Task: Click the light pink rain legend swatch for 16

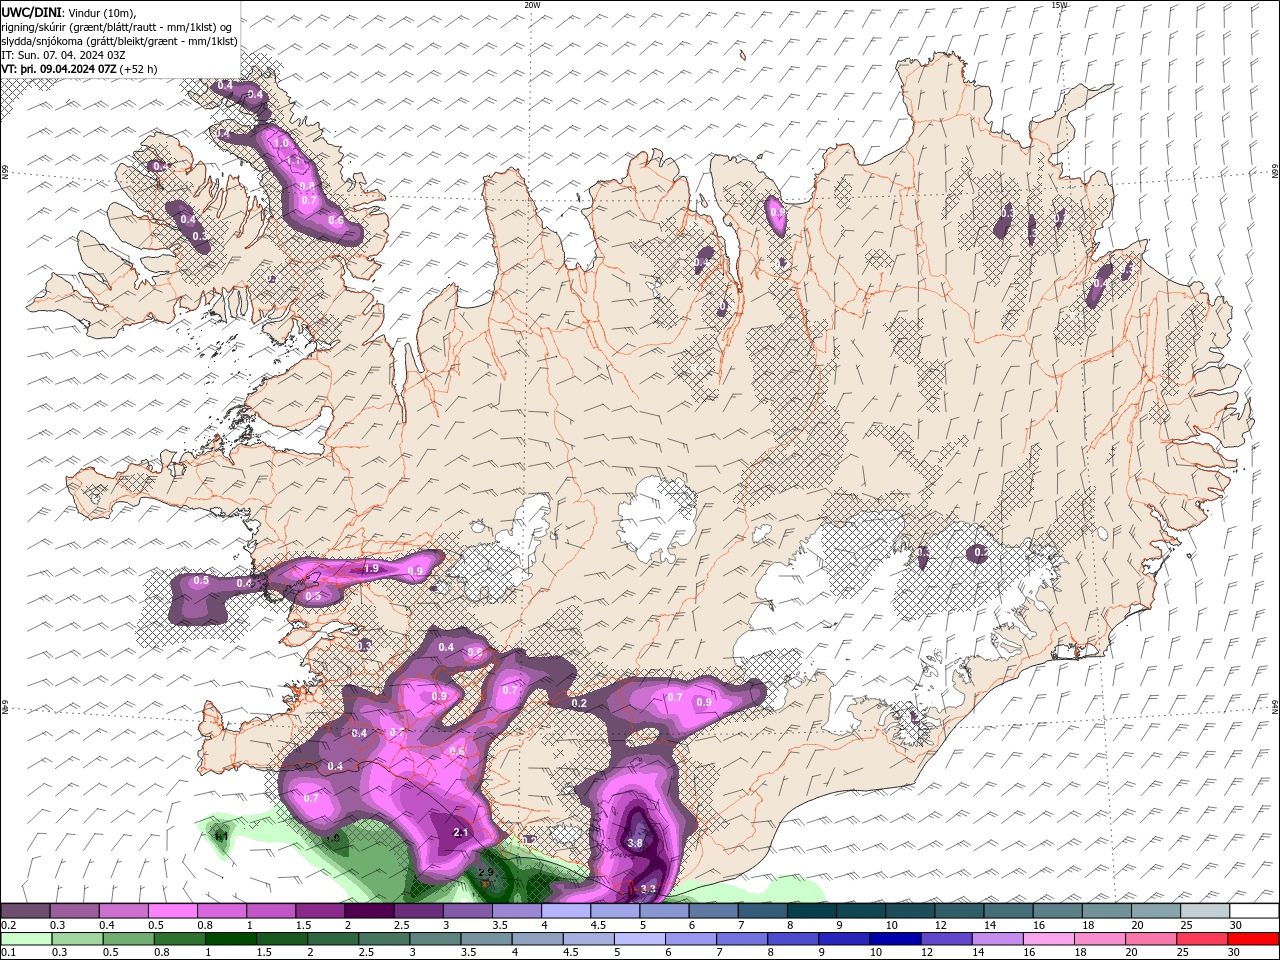Action: [1048, 939]
